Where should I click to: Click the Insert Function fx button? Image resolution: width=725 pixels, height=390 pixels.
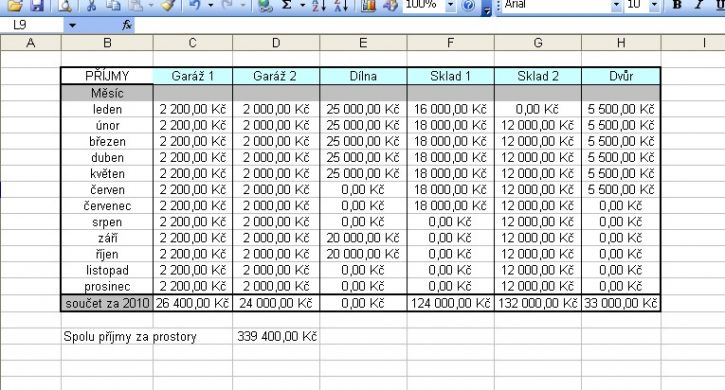pos(127,25)
